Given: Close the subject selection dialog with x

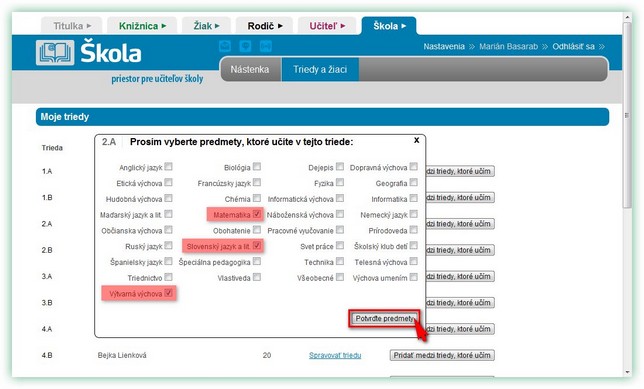Looking at the screenshot, I should coord(416,140).
